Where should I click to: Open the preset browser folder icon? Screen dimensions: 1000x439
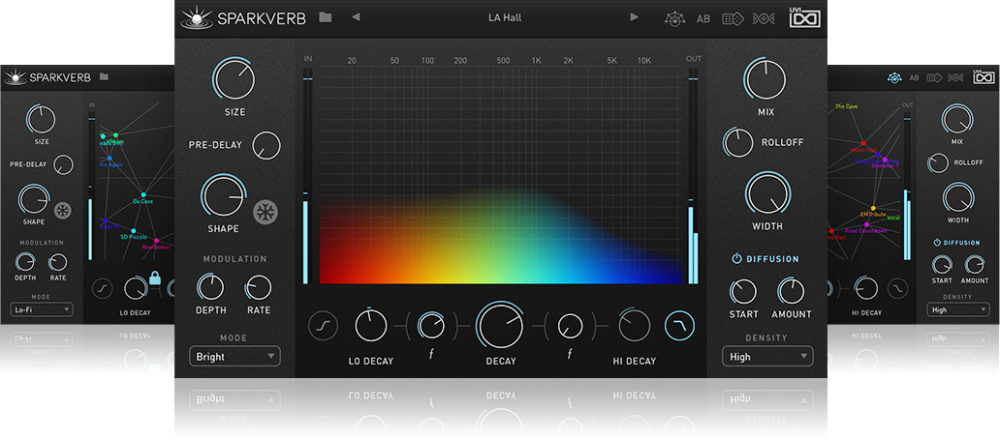pos(325,17)
